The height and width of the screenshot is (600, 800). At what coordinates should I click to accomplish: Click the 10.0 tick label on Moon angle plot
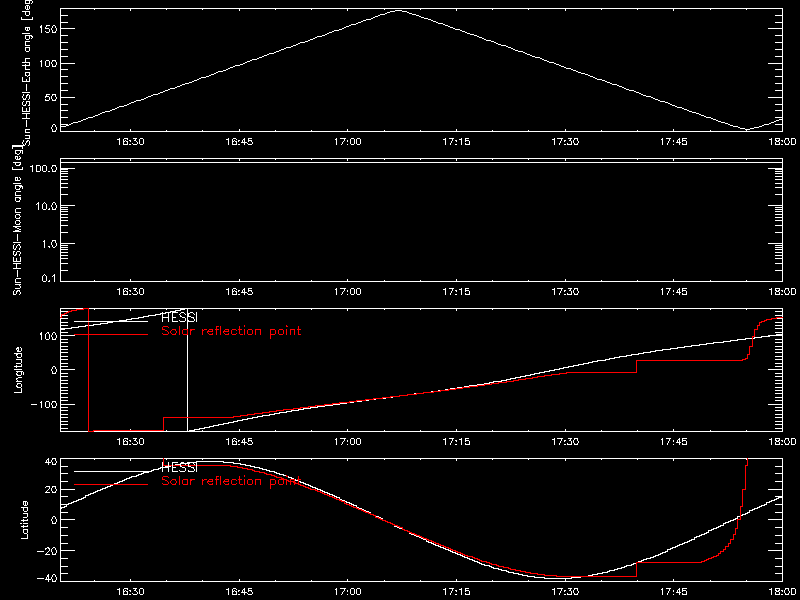pyautogui.click(x=46, y=206)
